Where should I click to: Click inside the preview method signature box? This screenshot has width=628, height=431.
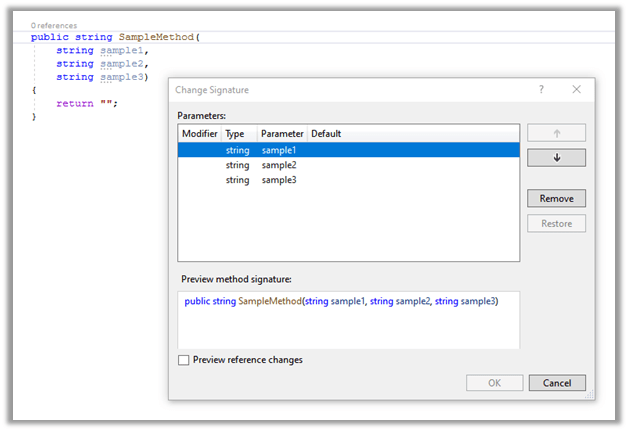348,318
